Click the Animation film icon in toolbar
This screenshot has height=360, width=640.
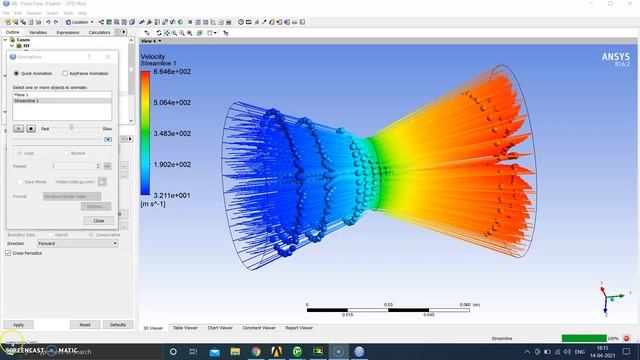click(x=249, y=22)
